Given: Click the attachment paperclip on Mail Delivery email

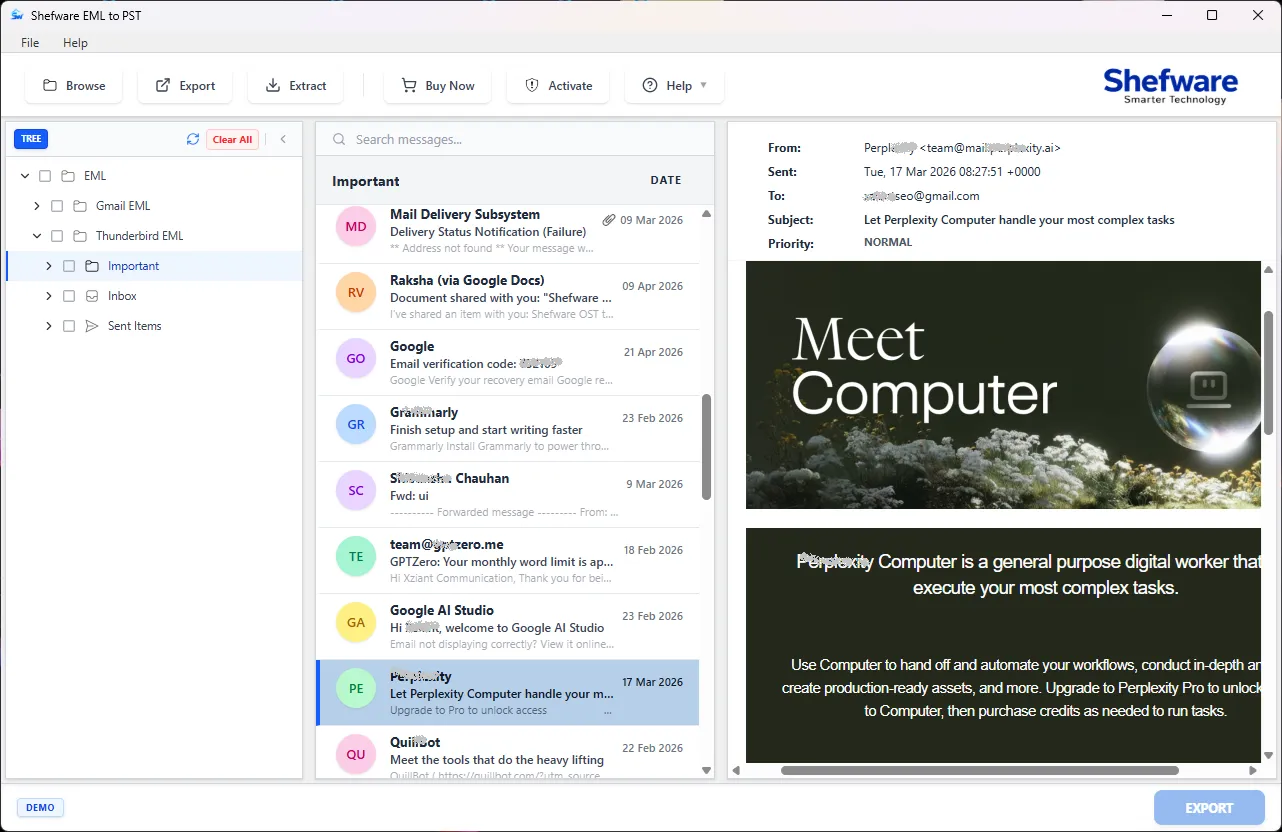Looking at the screenshot, I should tap(609, 220).
